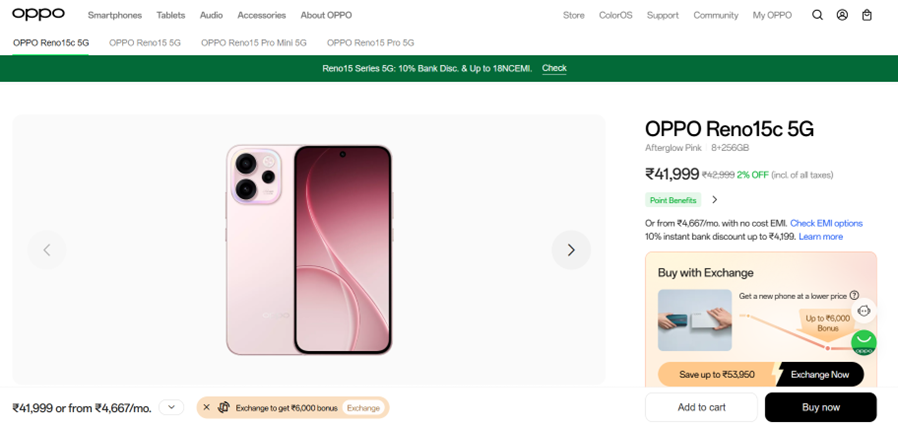Open the user account icon
Screen dimensions: 898x426
(x=842, y=15)
